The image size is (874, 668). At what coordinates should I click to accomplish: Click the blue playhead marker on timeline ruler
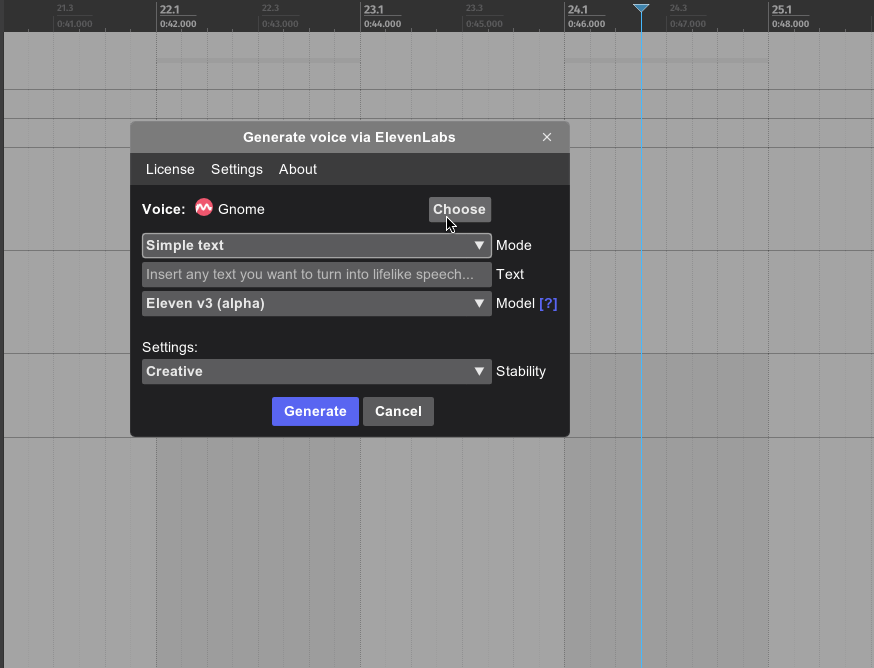click(x=641, y=8)
